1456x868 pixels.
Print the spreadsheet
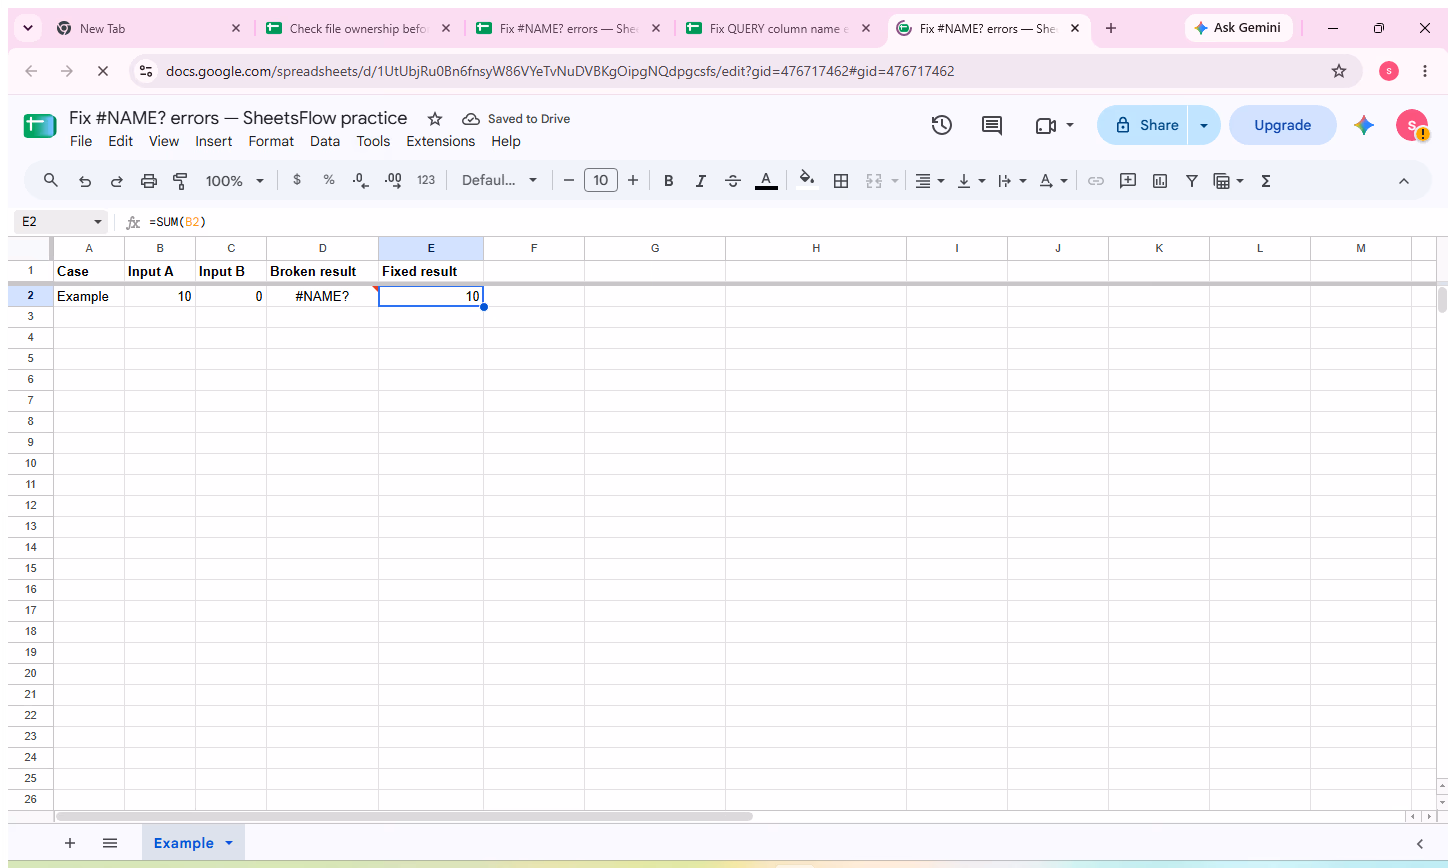(149, 181)
